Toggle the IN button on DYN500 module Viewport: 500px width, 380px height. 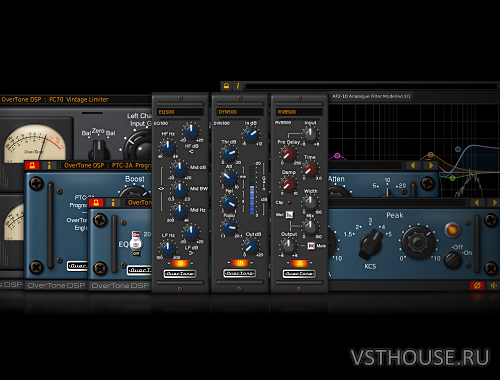[x=240, y=263]
